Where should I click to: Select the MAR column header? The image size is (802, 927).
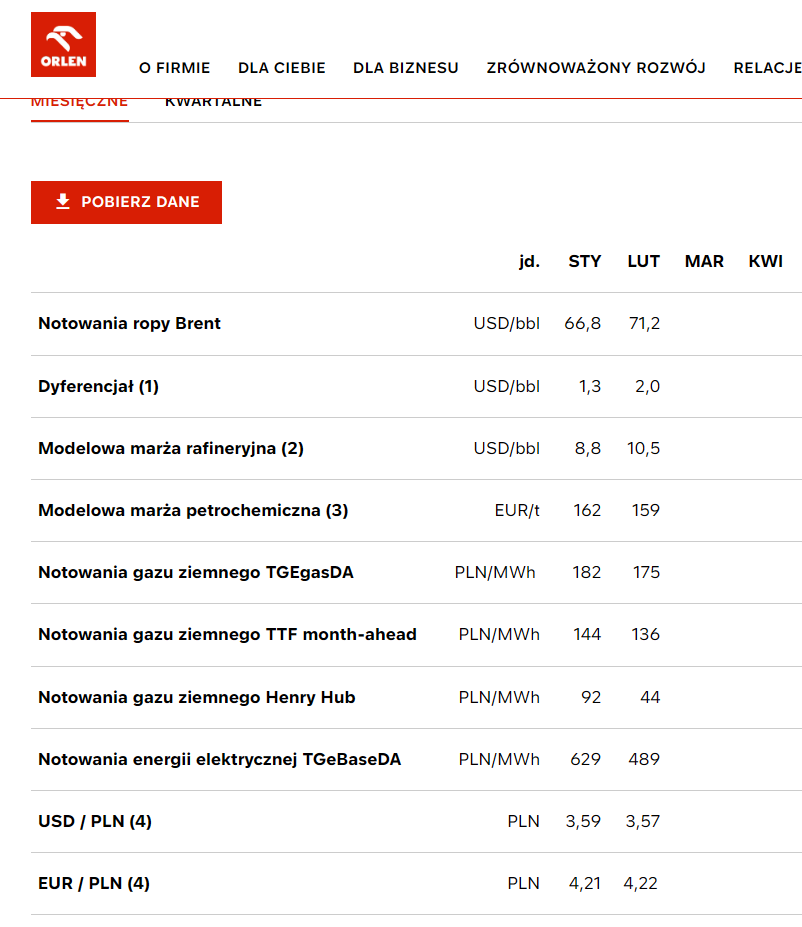coord(704,261)
